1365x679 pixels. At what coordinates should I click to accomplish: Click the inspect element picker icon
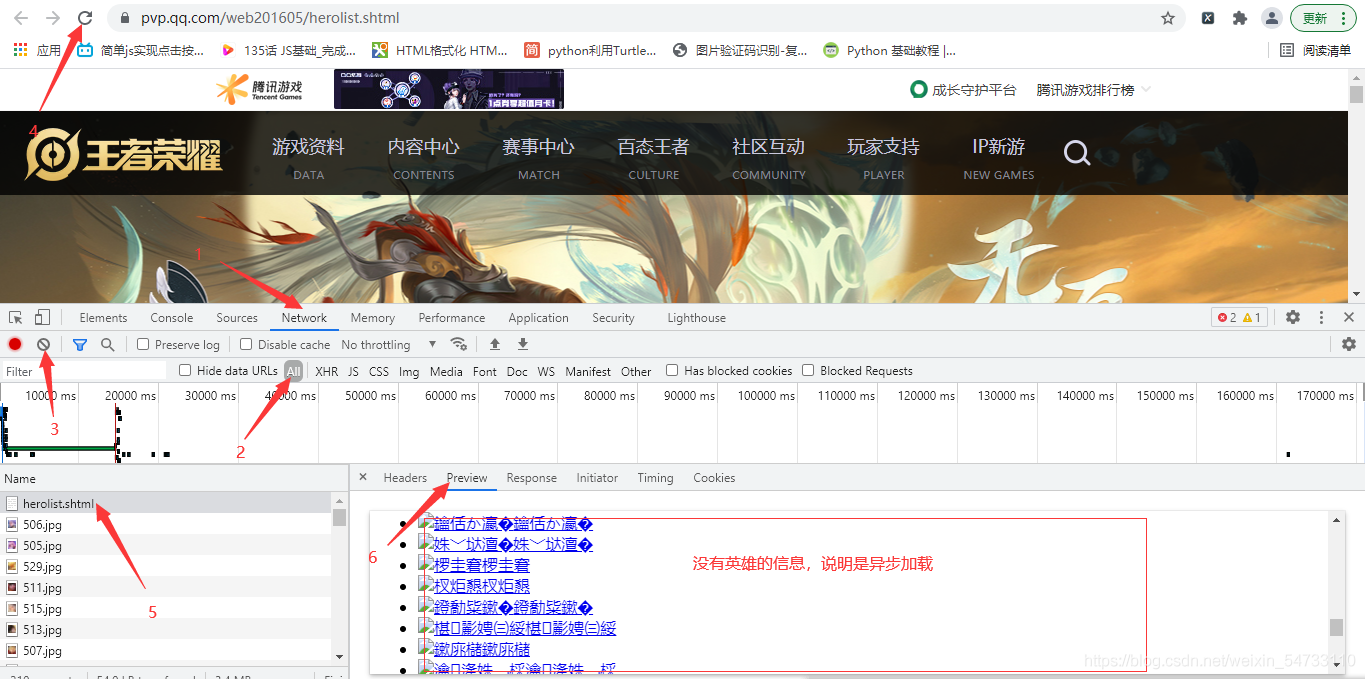[16, 317]
